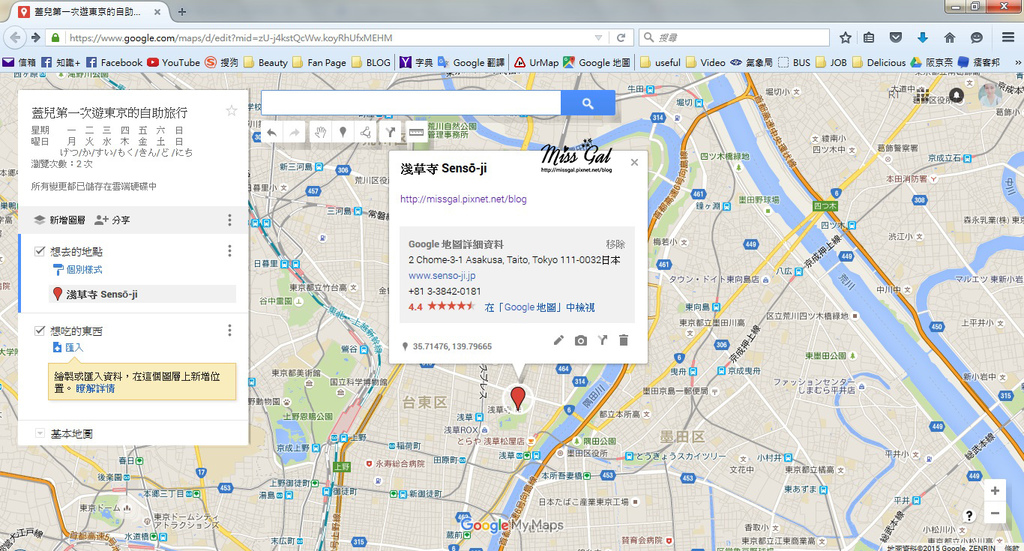Select 淺草寺 Sensō-ji item in layer list
This screenshot has width=1024, height=551.
click(x=142, y=294)
